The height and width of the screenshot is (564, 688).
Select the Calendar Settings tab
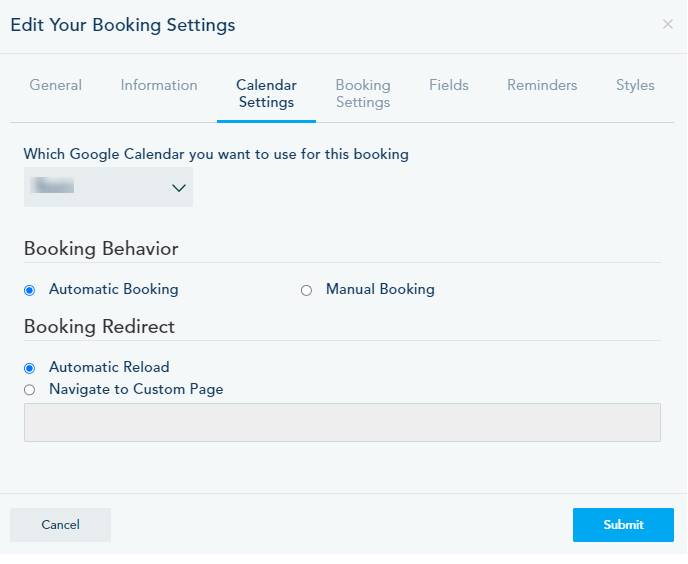(266, 94)
